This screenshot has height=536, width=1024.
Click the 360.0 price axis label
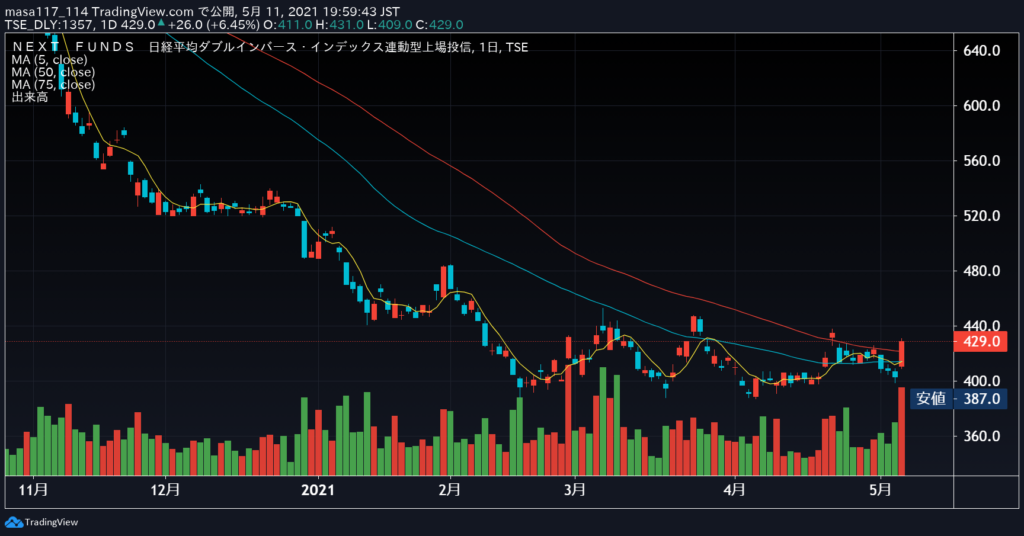pyautogui.click(x=982, y=435)
